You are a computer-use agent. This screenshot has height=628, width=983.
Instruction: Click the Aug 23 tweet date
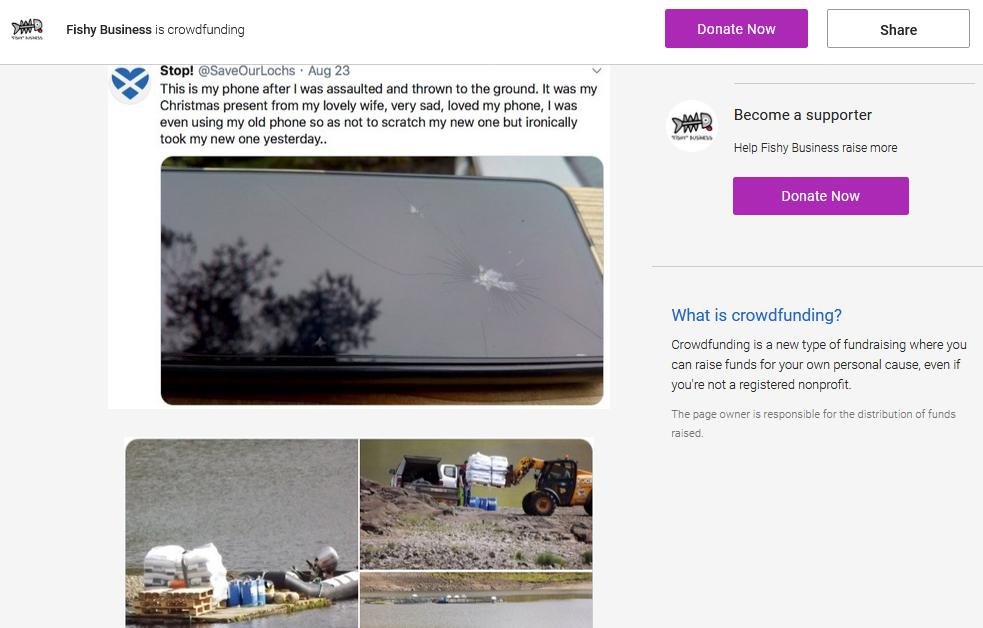(x=329, y=71)
